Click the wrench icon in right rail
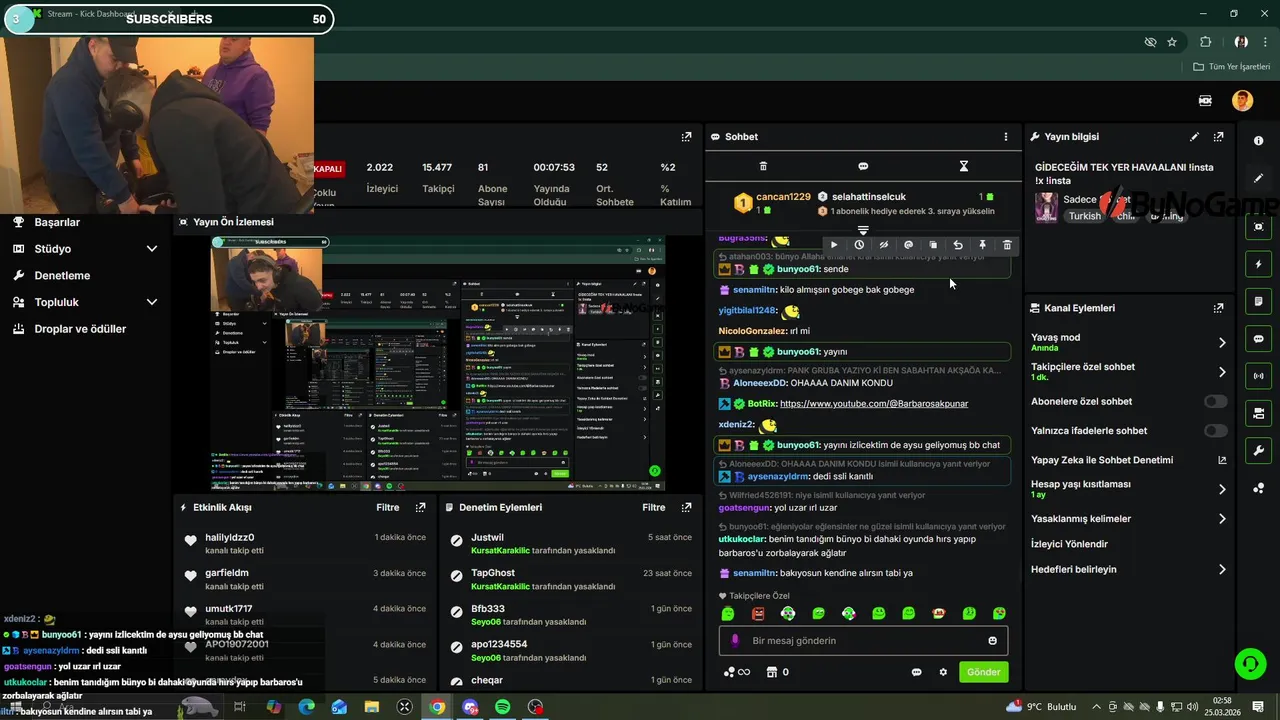This screenshot has width=1280, height=720. point(1258,451)
